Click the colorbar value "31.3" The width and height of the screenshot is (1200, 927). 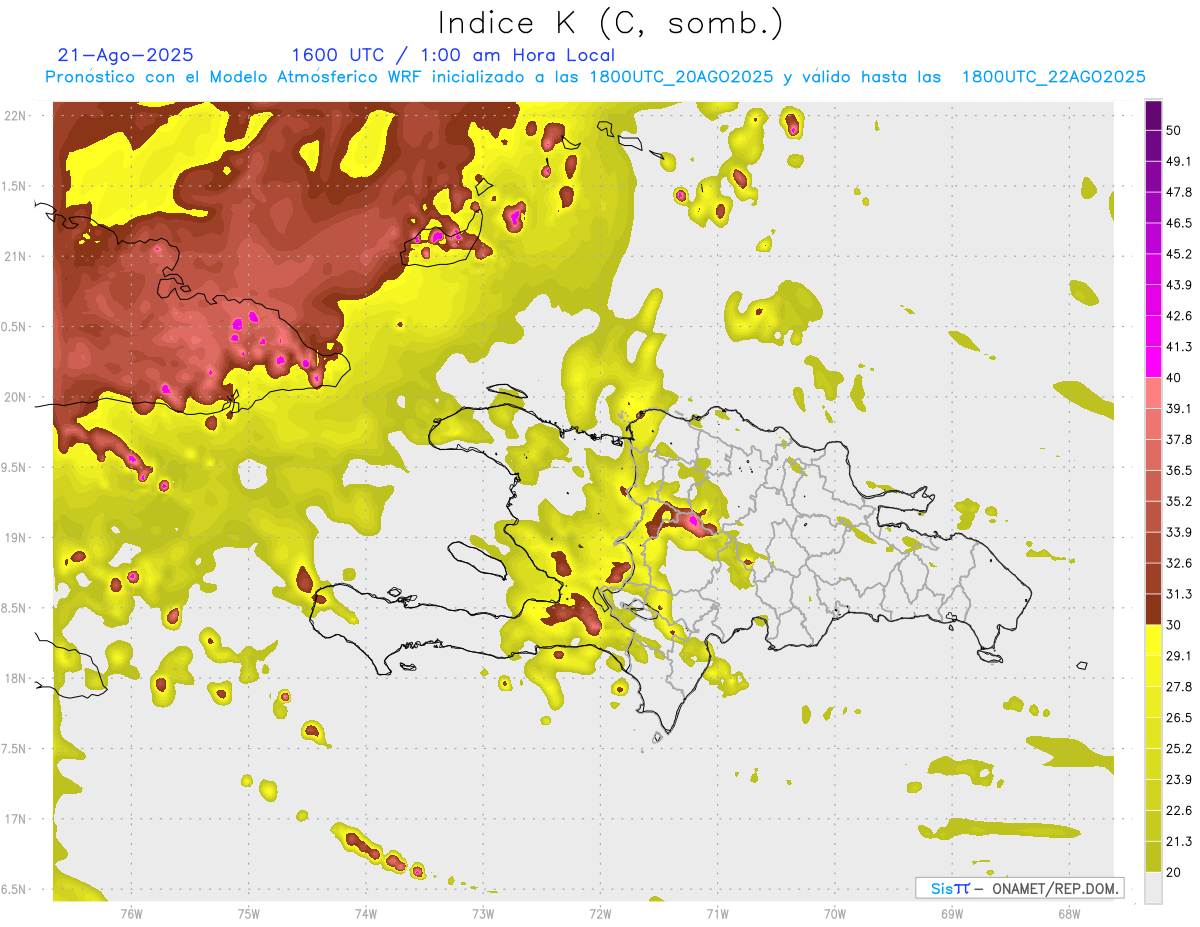pos(1179,594)
